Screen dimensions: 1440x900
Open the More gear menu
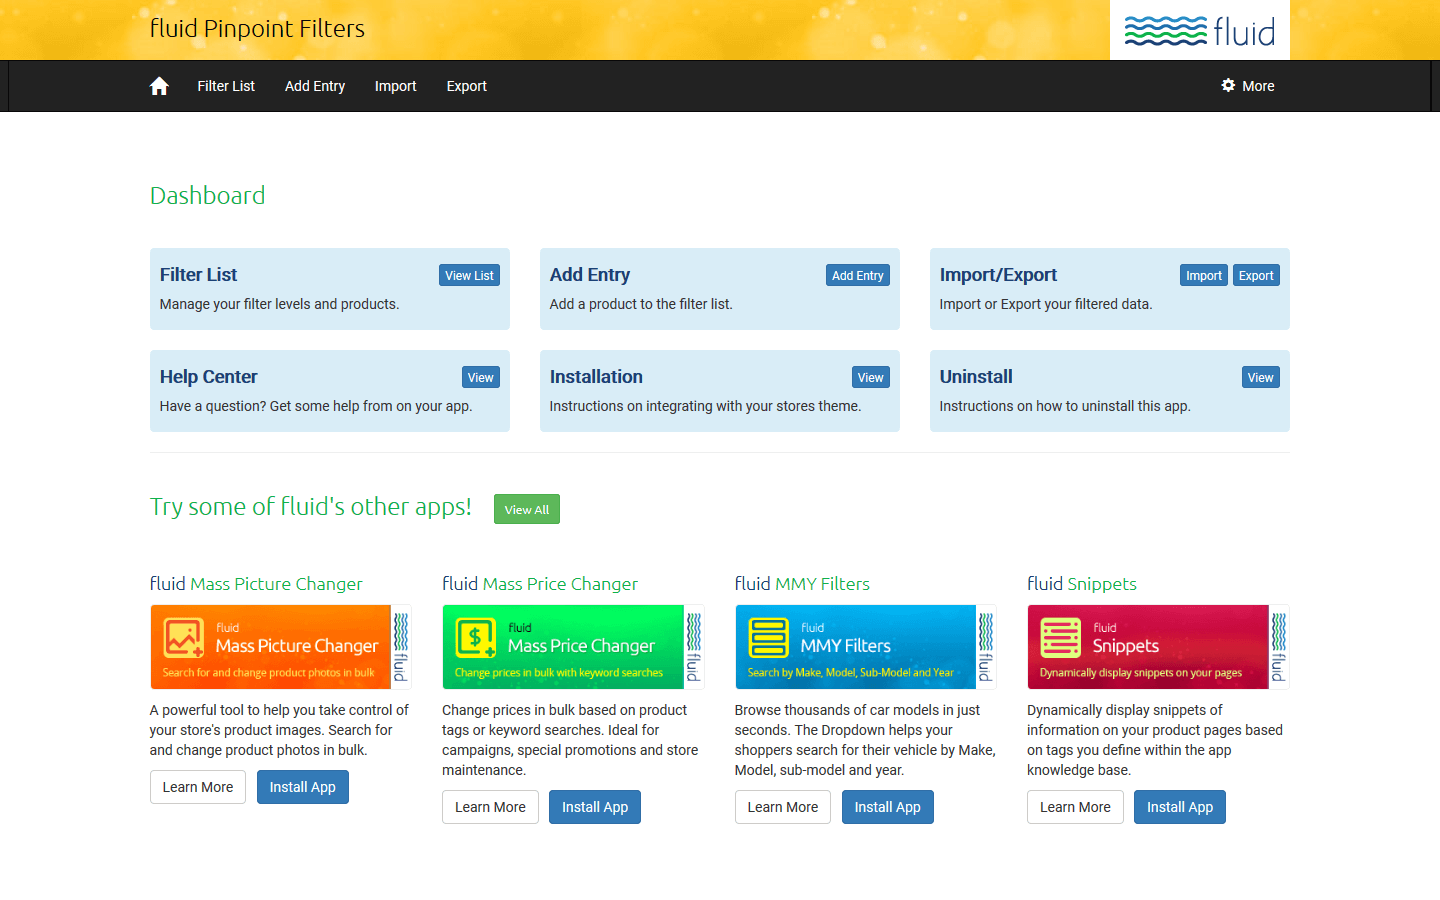pos(1248,86)
